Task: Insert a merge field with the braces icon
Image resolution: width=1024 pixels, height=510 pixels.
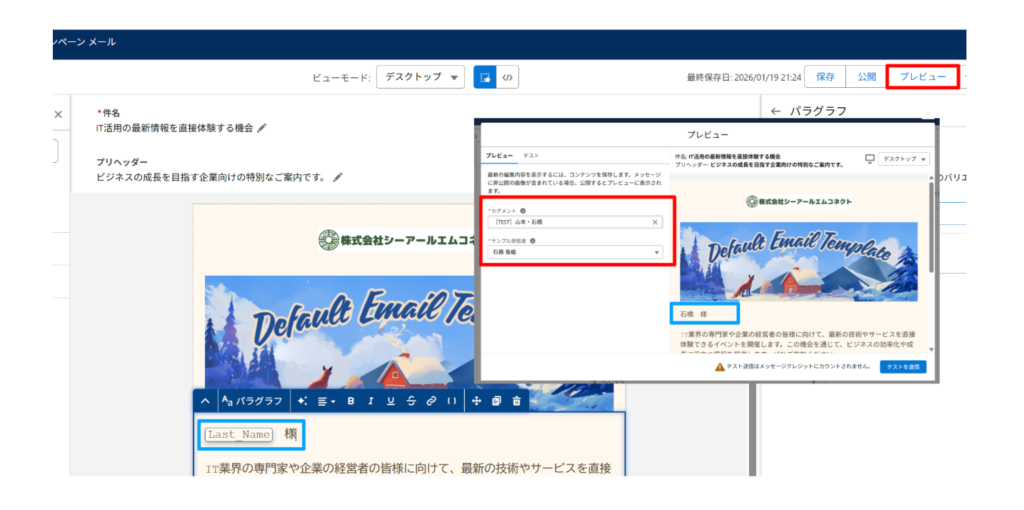Action: [x=451, y=401]
